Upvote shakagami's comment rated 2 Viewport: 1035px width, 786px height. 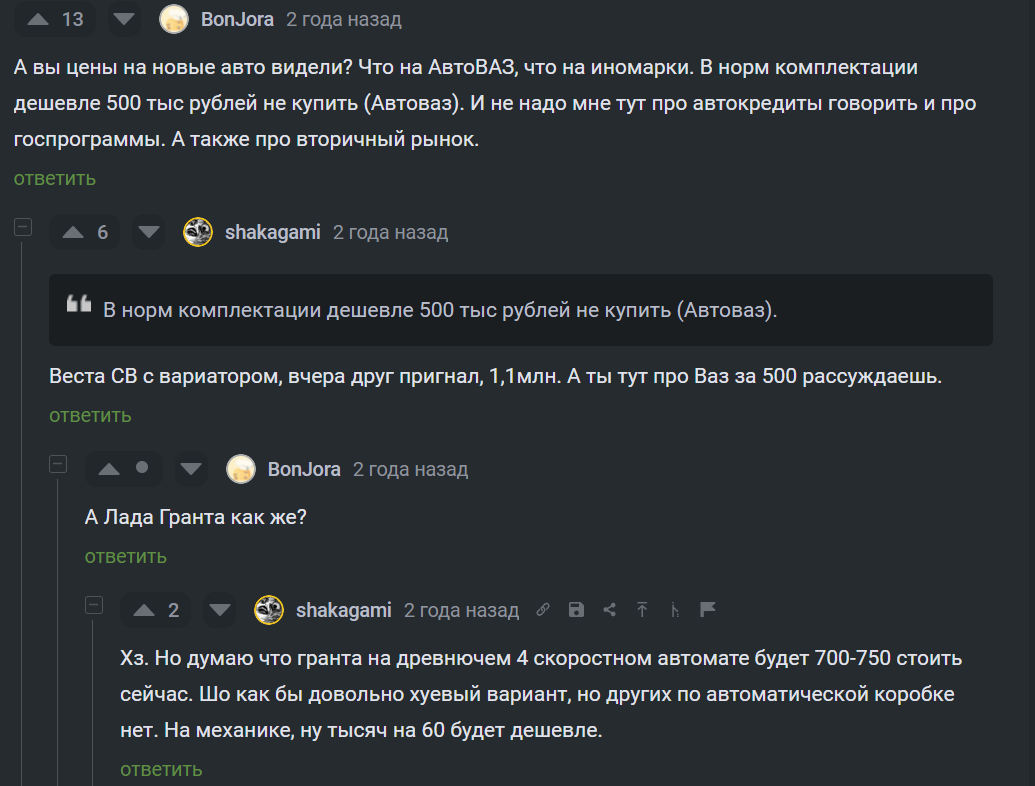click(144, 610)
